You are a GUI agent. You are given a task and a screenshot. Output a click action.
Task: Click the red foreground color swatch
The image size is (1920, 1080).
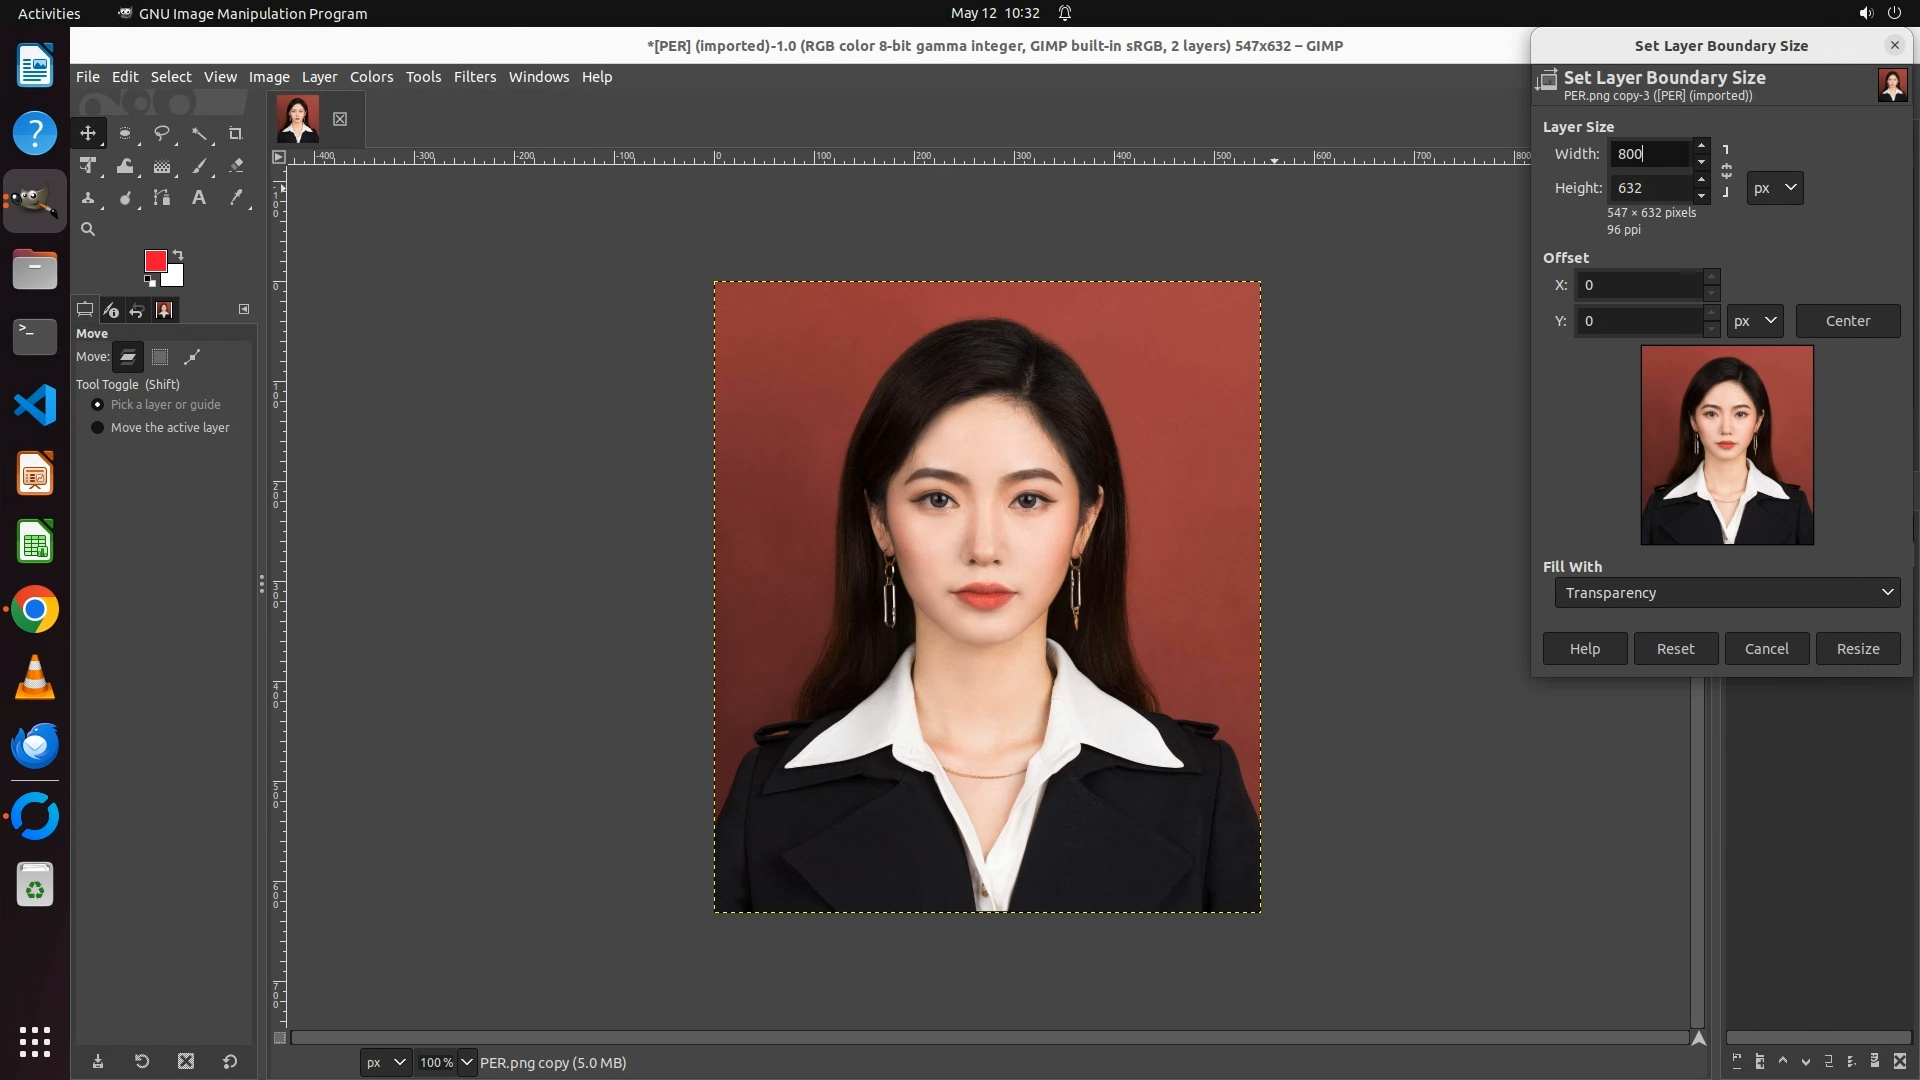(155, 261)
